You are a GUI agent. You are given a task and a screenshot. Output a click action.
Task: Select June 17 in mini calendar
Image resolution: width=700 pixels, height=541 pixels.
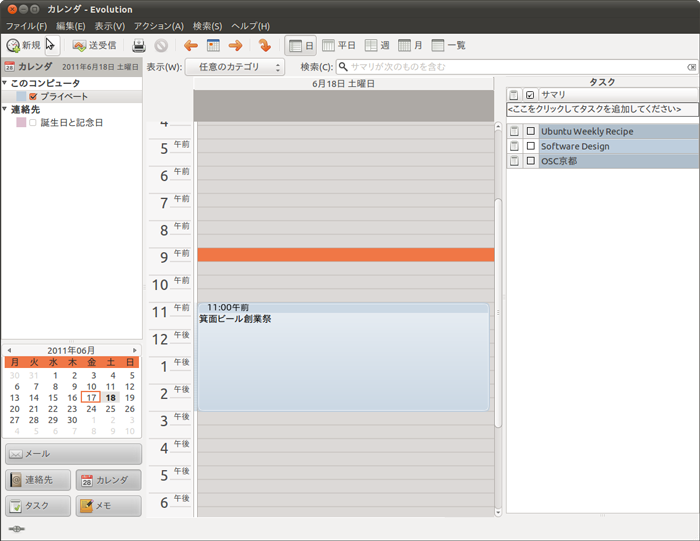91,397
